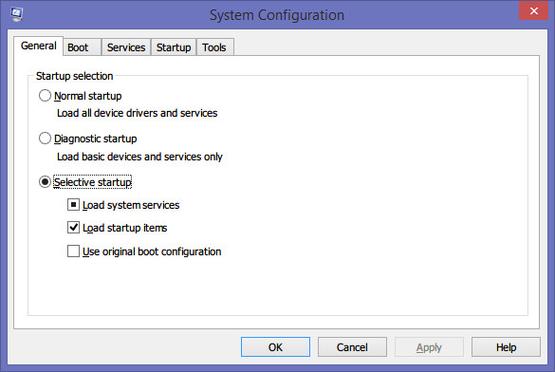
Task: Confirm settings with the OK button
Action: click(275, 347)
